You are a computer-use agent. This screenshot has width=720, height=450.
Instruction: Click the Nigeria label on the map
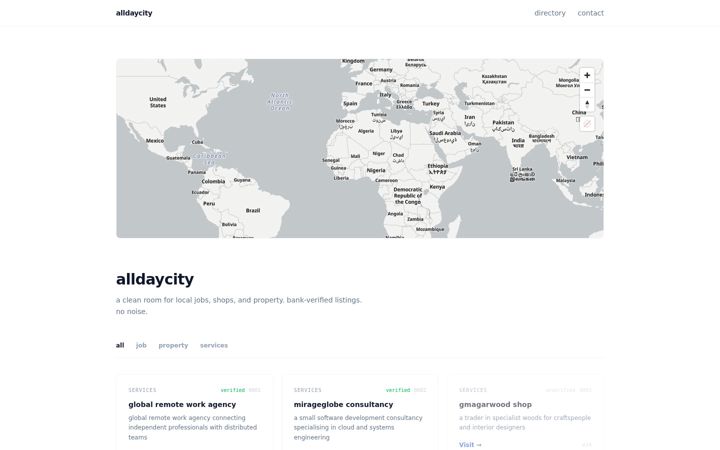[x=376, y=170]
